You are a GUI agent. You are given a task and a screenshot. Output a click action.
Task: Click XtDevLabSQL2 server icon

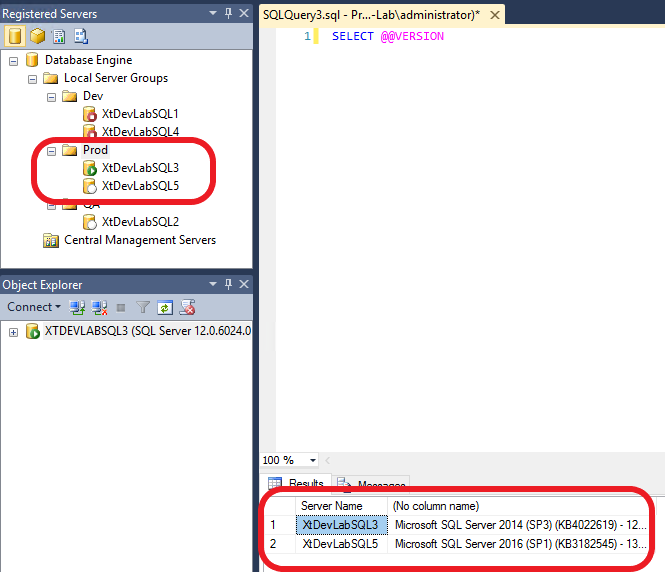(89, 222)
